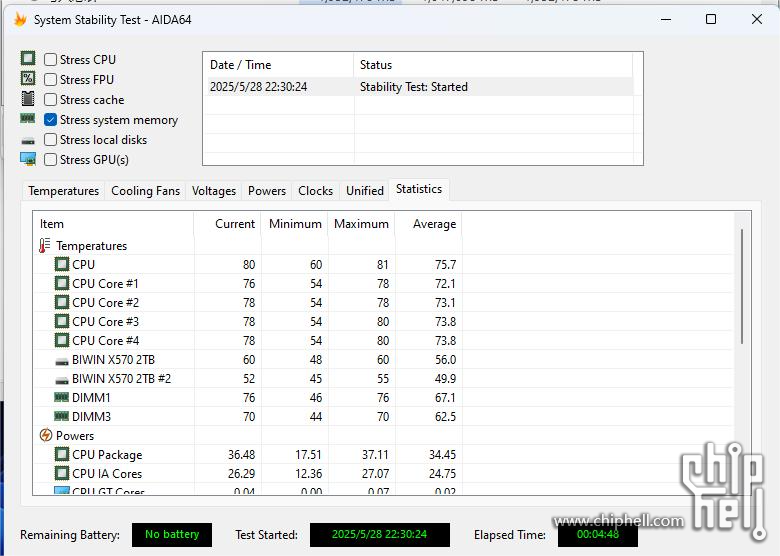Screen dimensions: 780x556
Task: Click the CPU average value 75.7
Action: pos(445,265)
